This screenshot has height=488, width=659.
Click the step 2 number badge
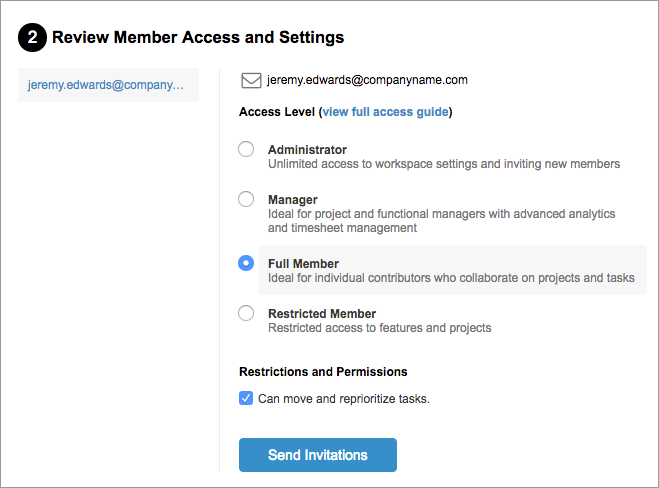(x=32, y=38)
